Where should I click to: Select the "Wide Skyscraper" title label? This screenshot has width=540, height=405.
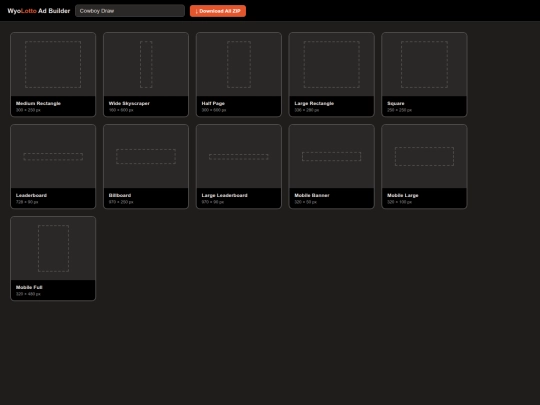tap(129, 103)
